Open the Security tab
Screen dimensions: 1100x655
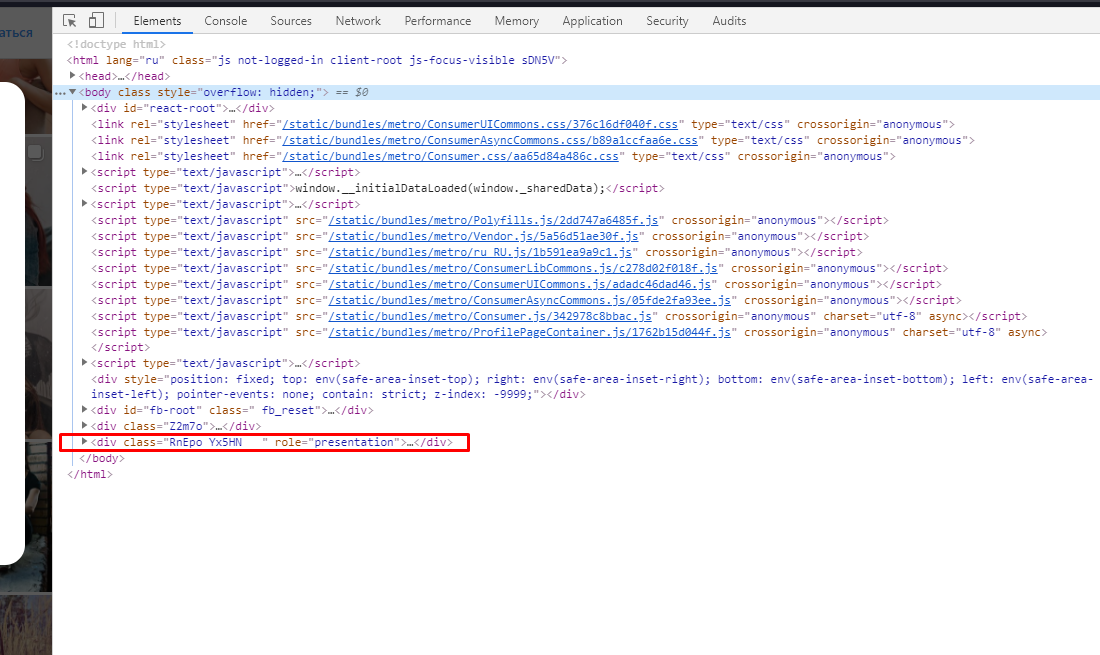click(x=667, y=21)
